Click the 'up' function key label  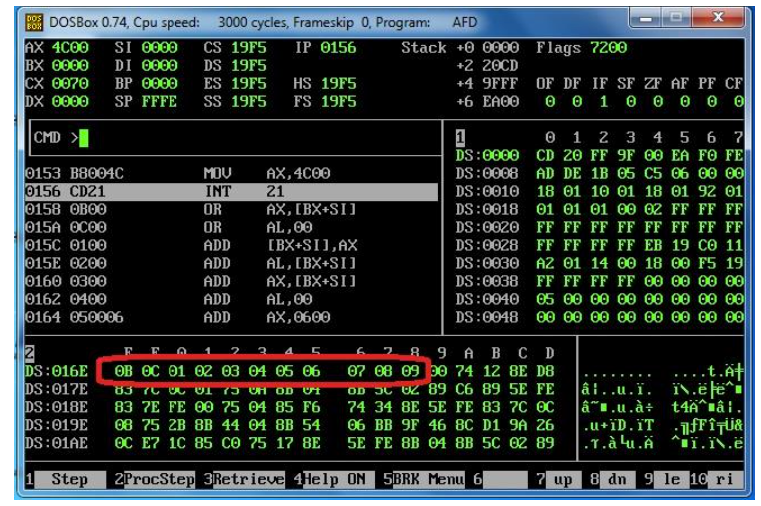[x=563, y=479]
